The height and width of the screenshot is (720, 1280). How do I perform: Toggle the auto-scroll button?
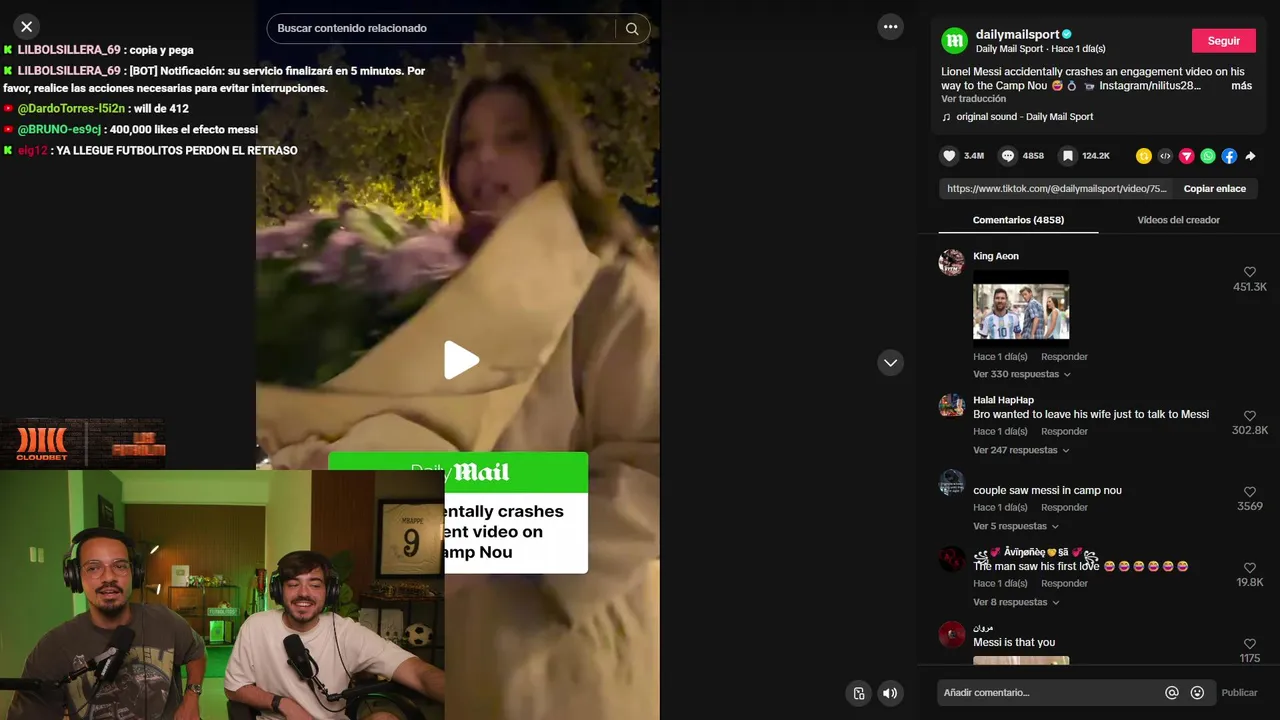coord(858,693)
